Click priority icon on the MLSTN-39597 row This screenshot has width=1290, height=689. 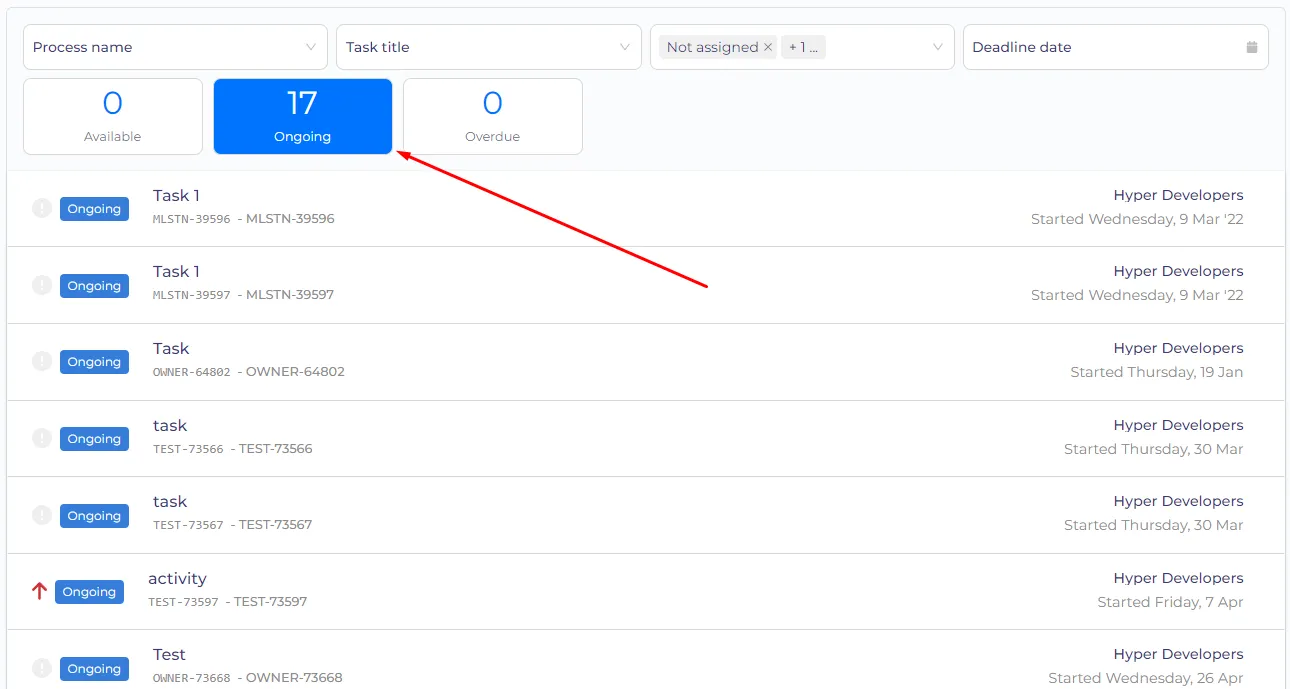tap(42, 285)
